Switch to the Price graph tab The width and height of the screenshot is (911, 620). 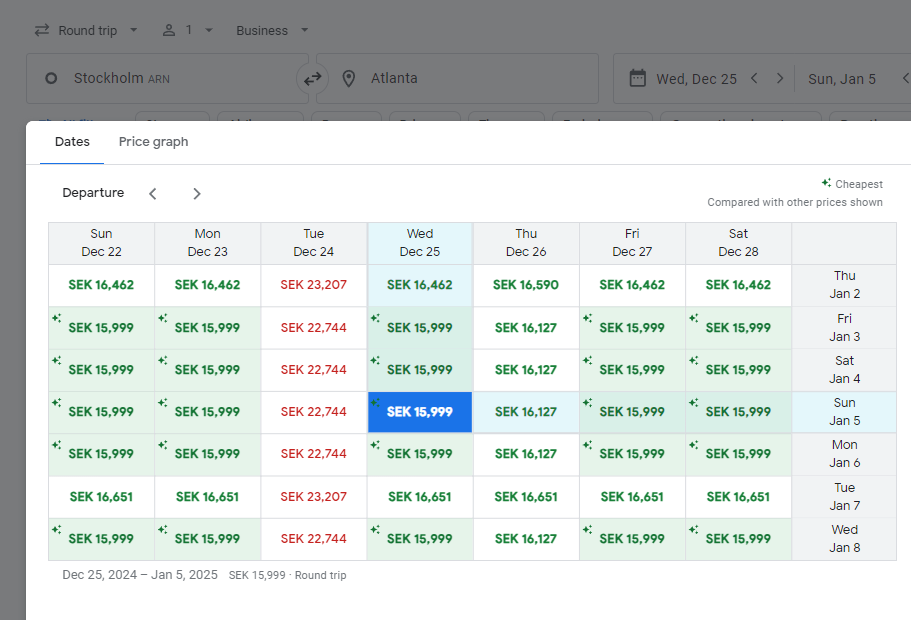(153, 142)
